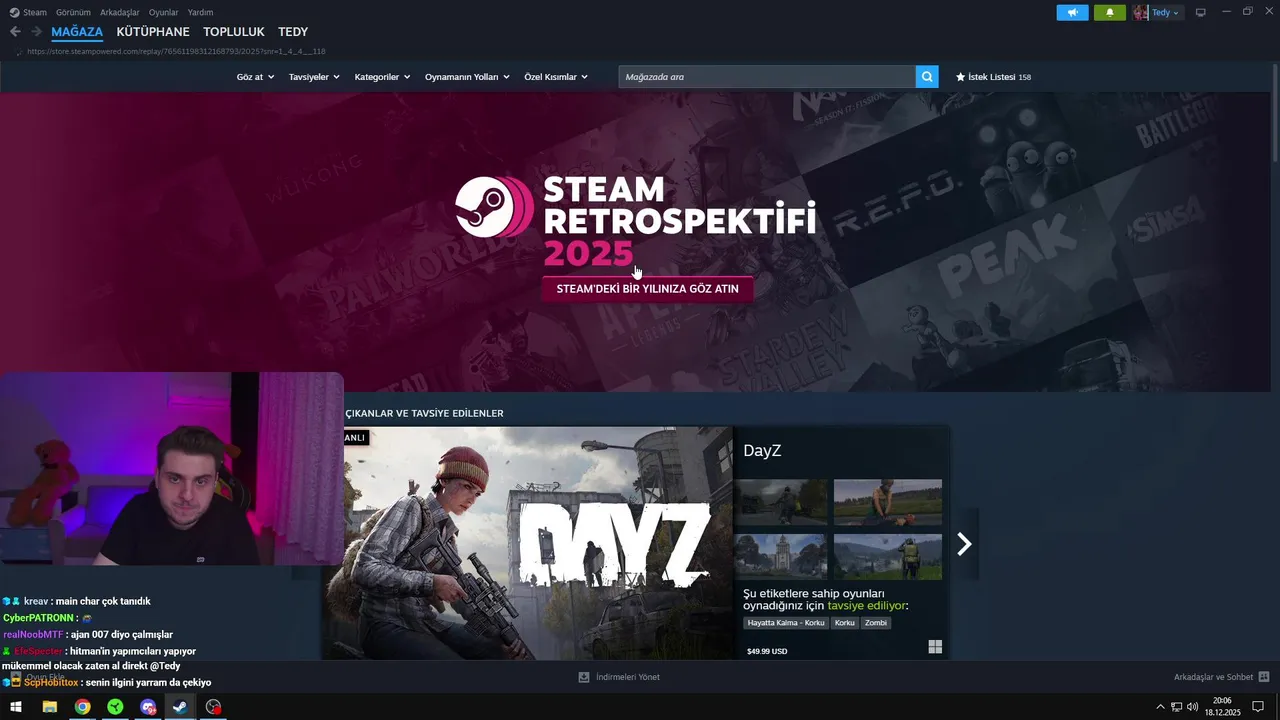Viewport: 1280px width, 720px height.
Task: Open the Windows action center icon
Action: click(1258, 707)
